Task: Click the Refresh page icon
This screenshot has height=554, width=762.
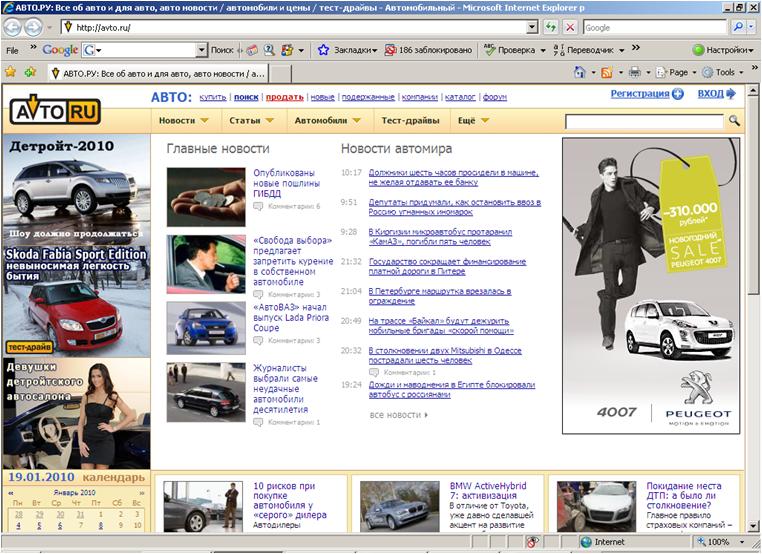Action: point(551,27)
